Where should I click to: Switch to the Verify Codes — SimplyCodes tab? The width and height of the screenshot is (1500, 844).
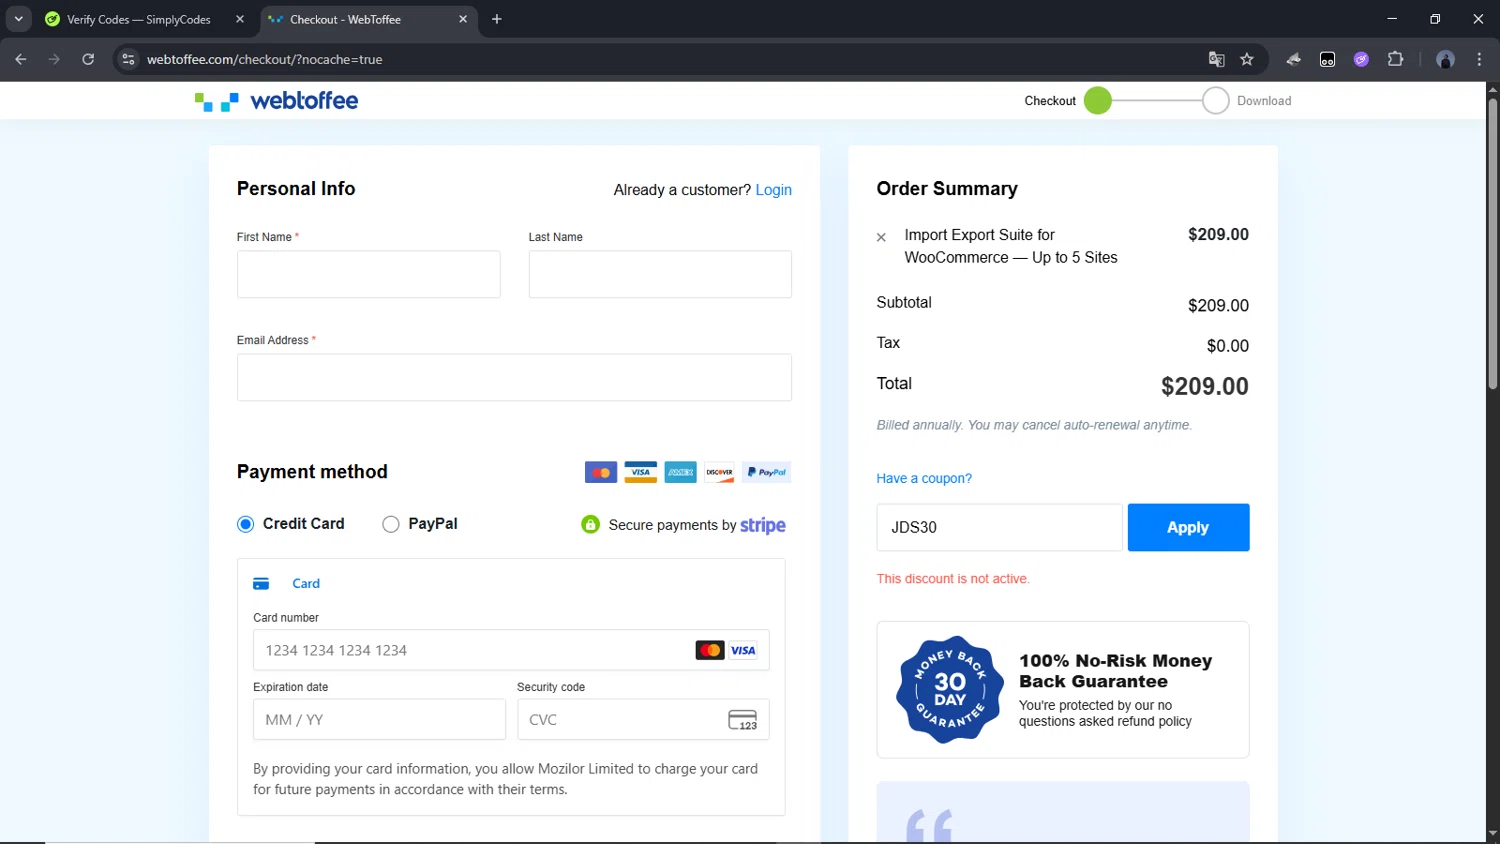[138, 19]
